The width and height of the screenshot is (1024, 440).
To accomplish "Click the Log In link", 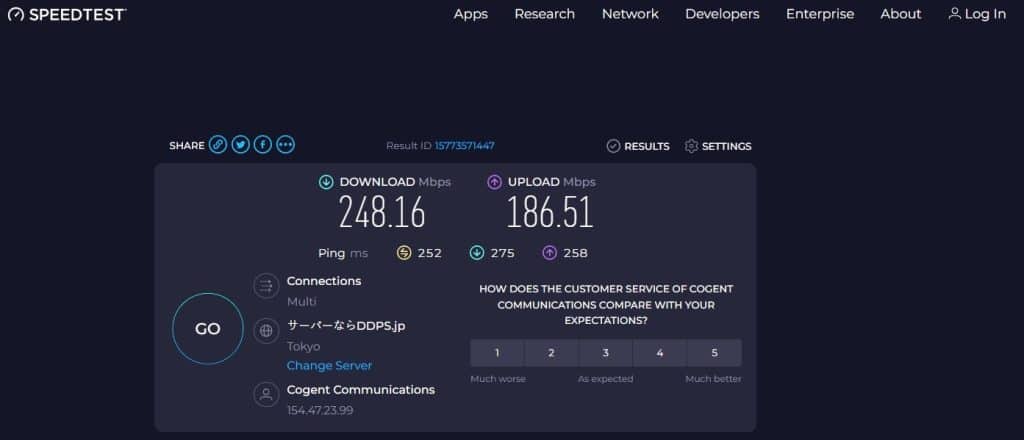I will tap(977, 14).
